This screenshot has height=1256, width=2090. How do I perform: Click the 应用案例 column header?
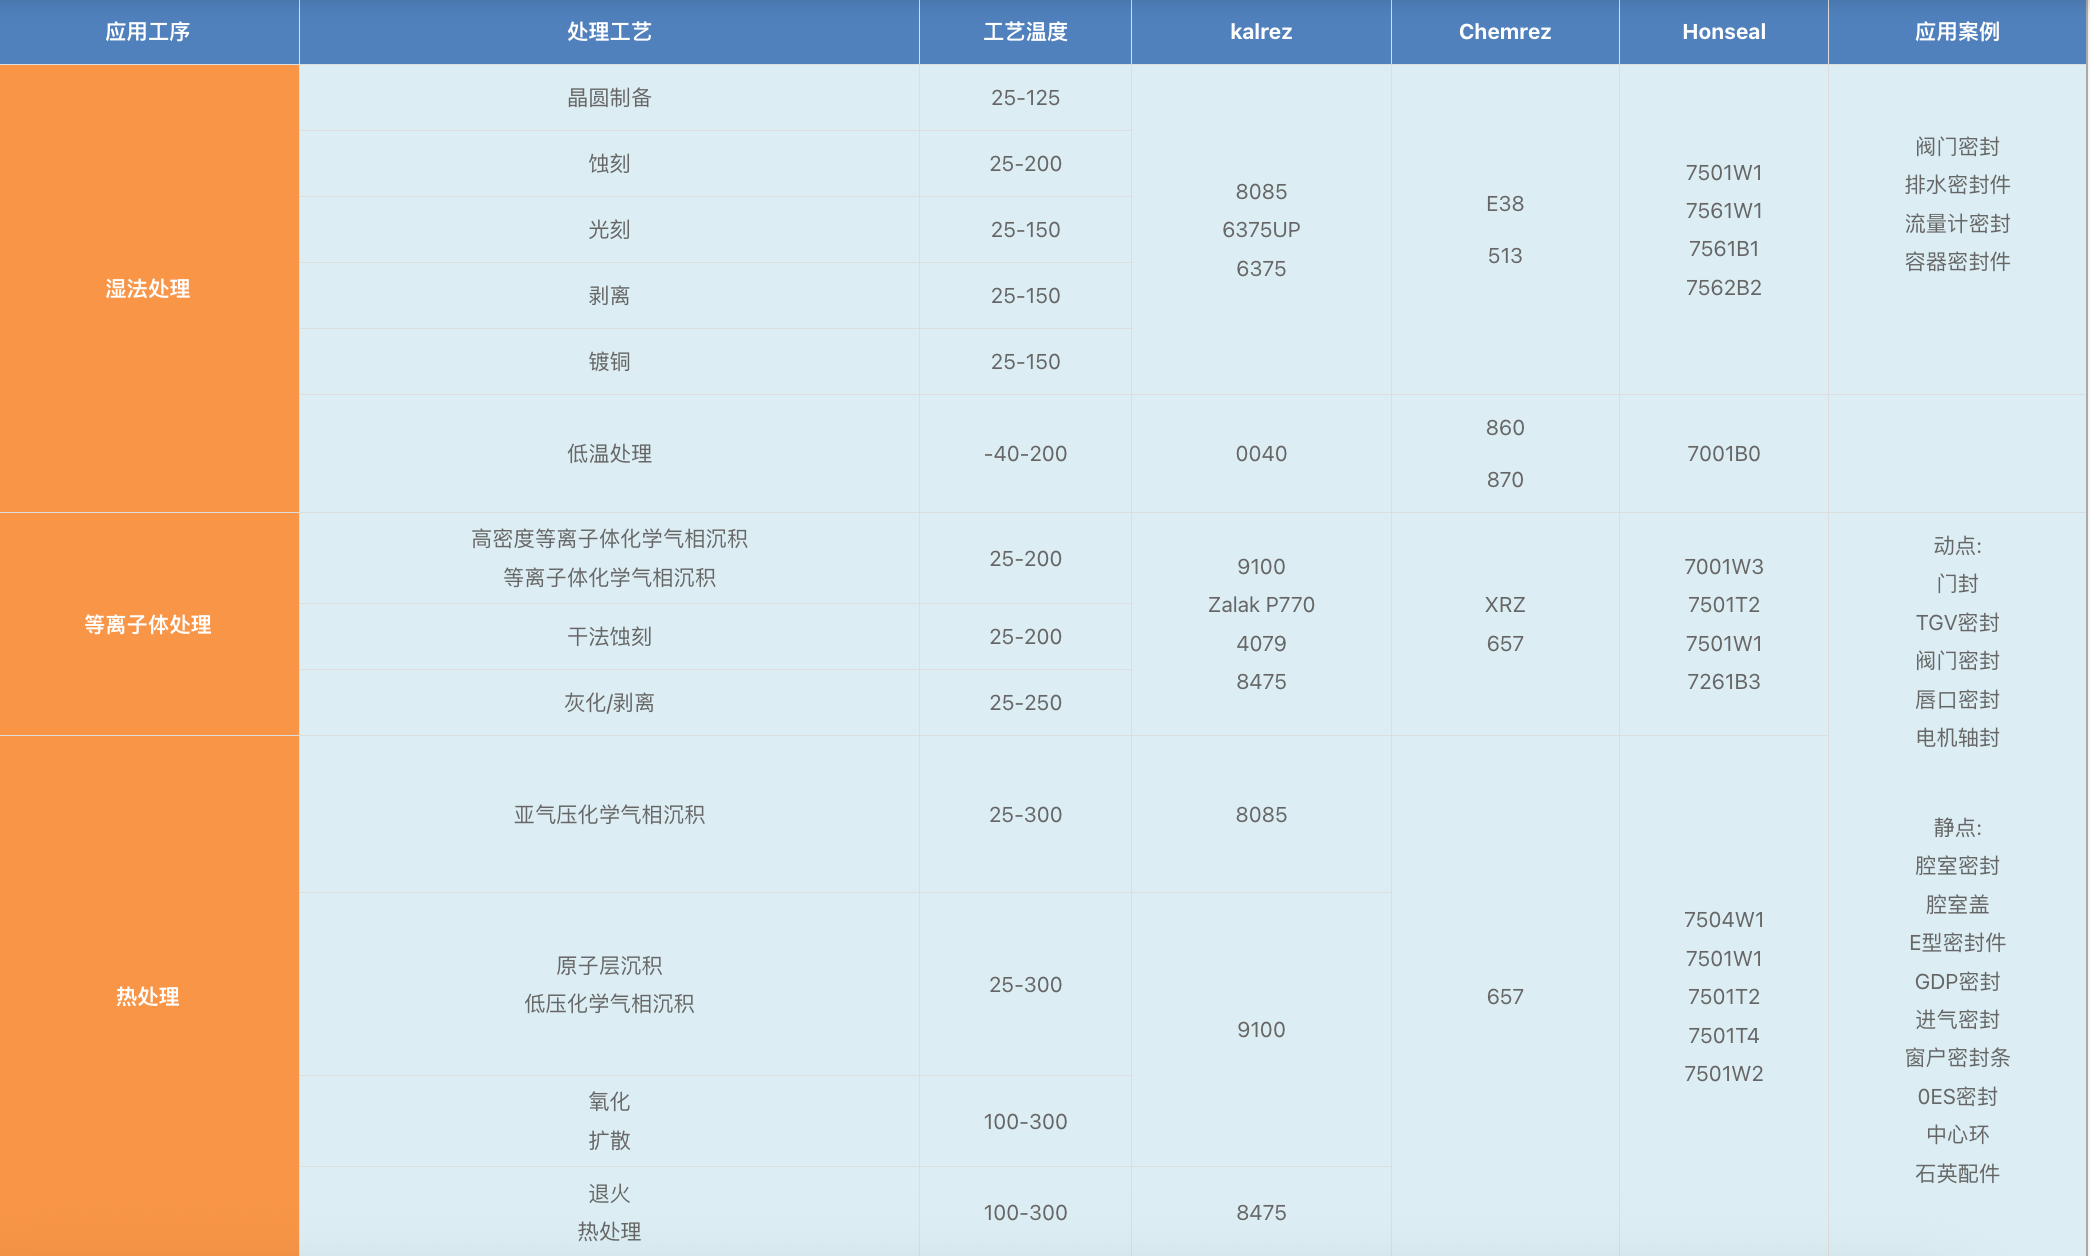point(1957,32)
